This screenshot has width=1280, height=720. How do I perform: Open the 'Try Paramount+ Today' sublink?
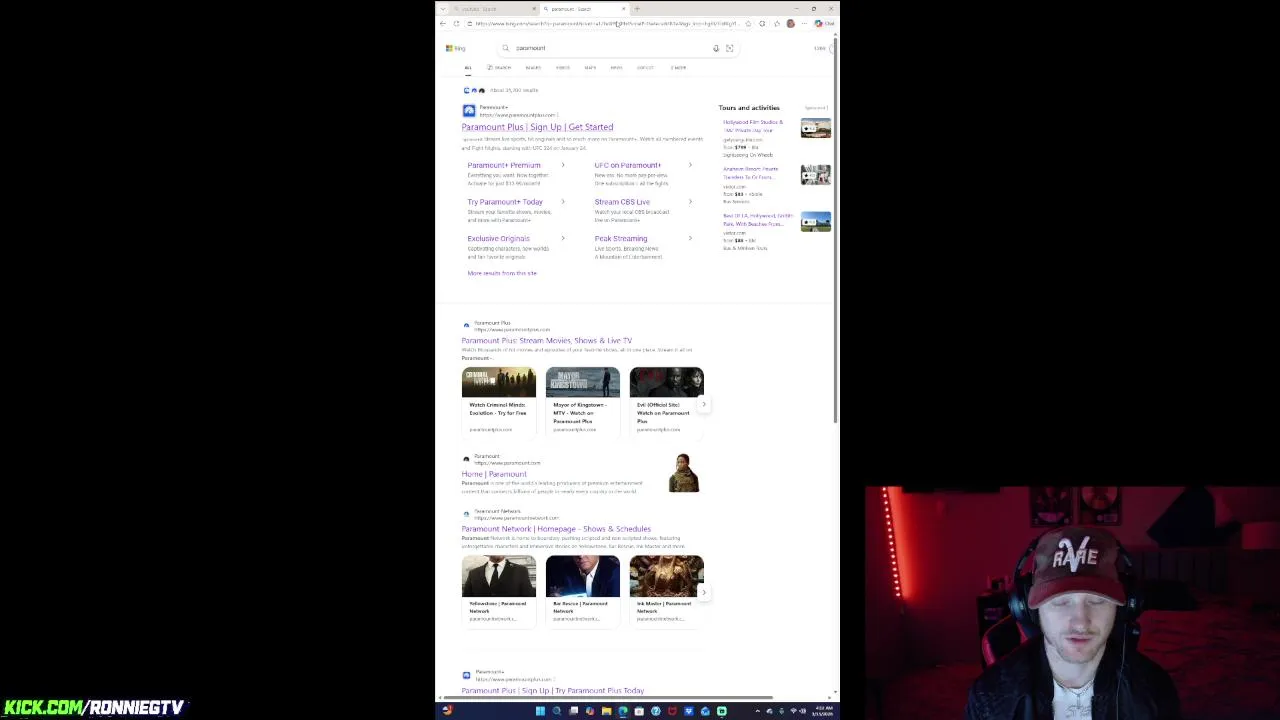pyautogui.click(x=504, y=202)
